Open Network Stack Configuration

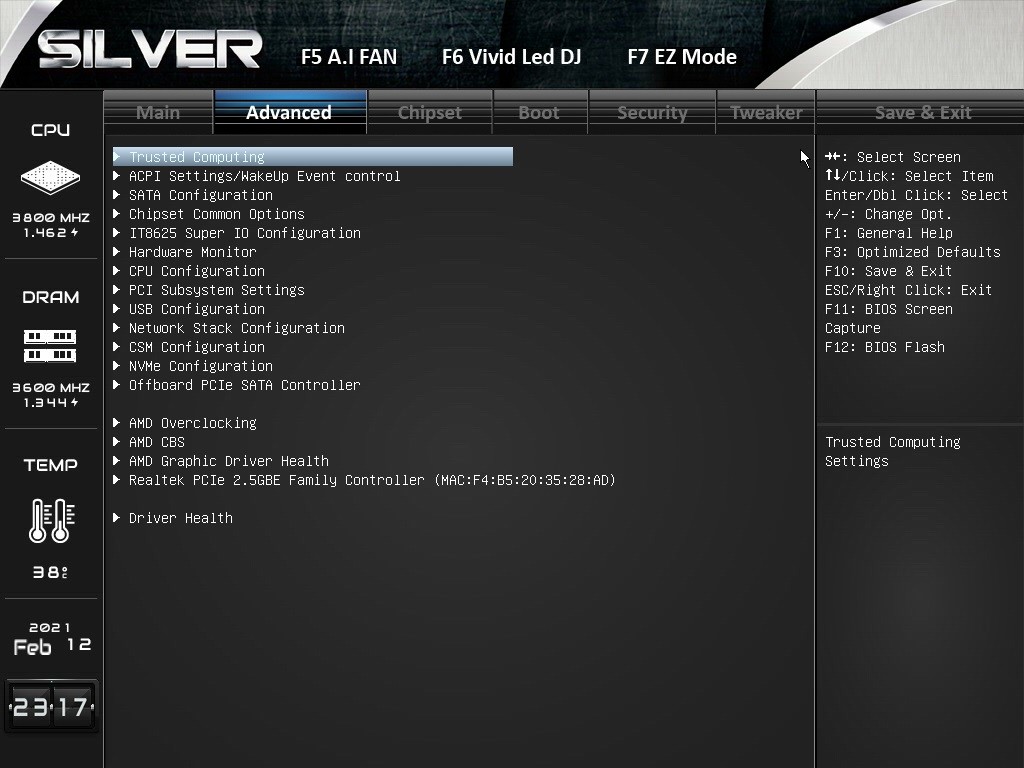tap(229, 328)
